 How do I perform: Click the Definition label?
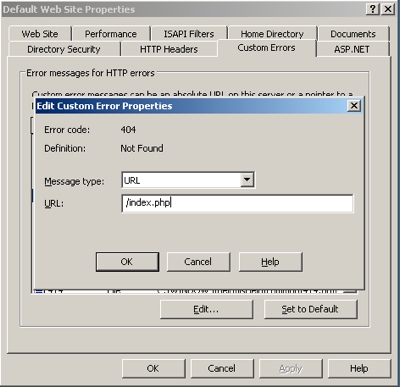pyautogui.click(x=65, y=148)
